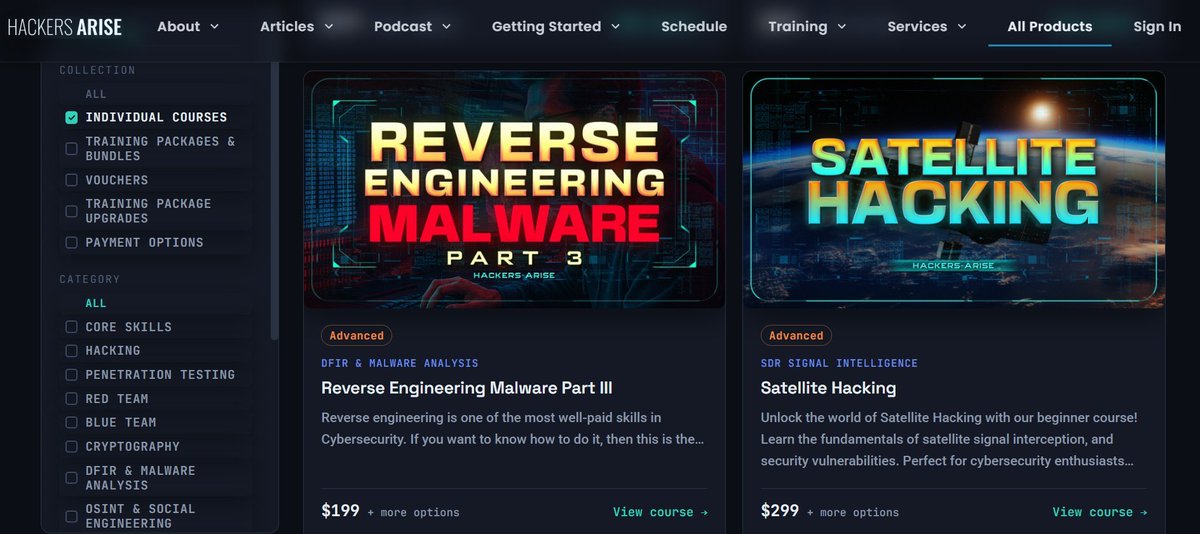This screenshot has height=534, width=1200.
Task: Check the Blue Team category
Action: pyautogui.click(x=71, y=423)
